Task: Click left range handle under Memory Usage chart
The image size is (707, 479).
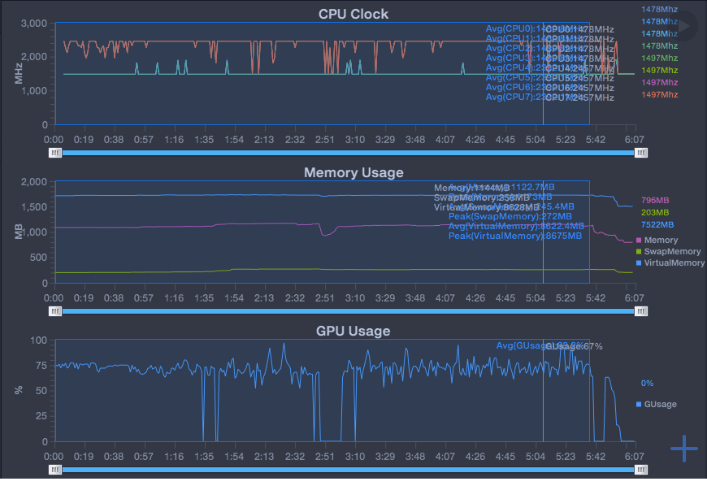Action: tap(56, 311)
